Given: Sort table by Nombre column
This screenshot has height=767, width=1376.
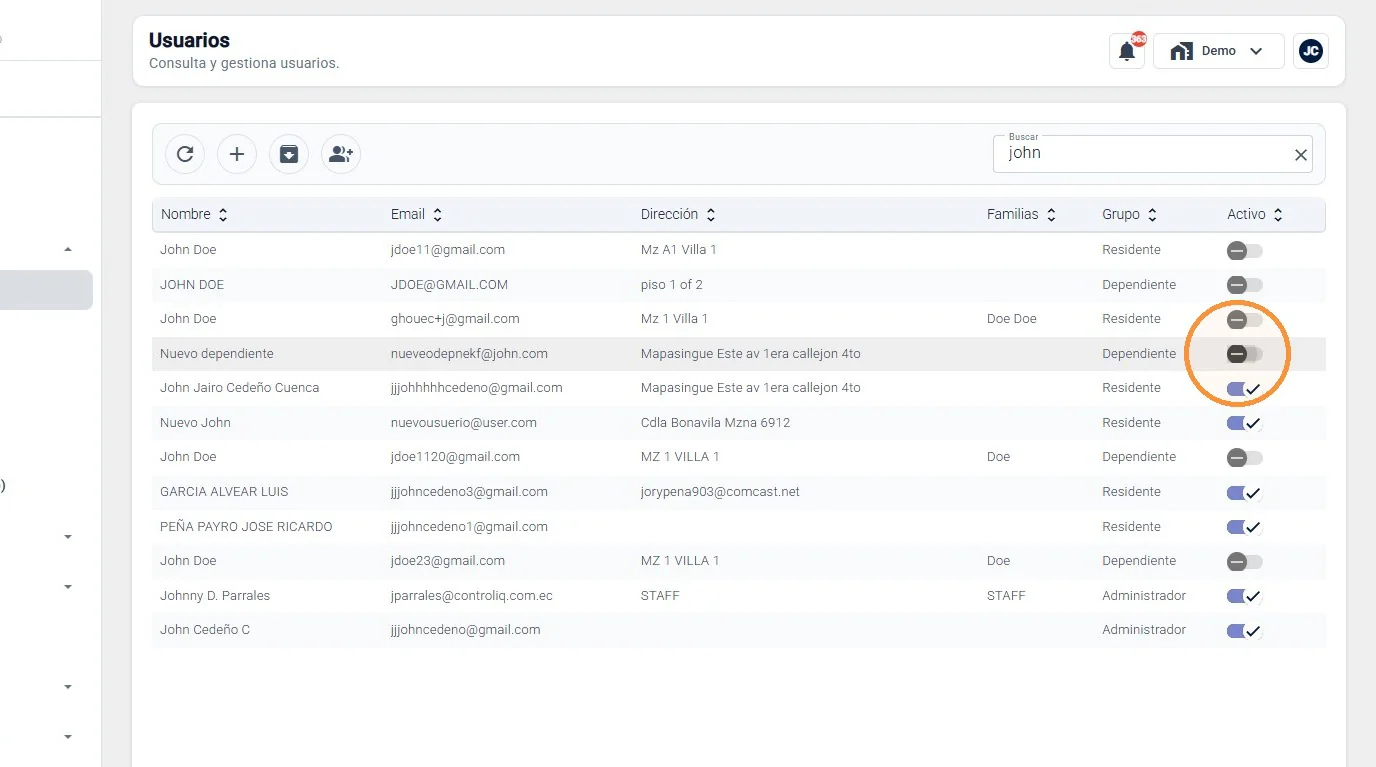Looking at the screenshot, I should point(195,215).
